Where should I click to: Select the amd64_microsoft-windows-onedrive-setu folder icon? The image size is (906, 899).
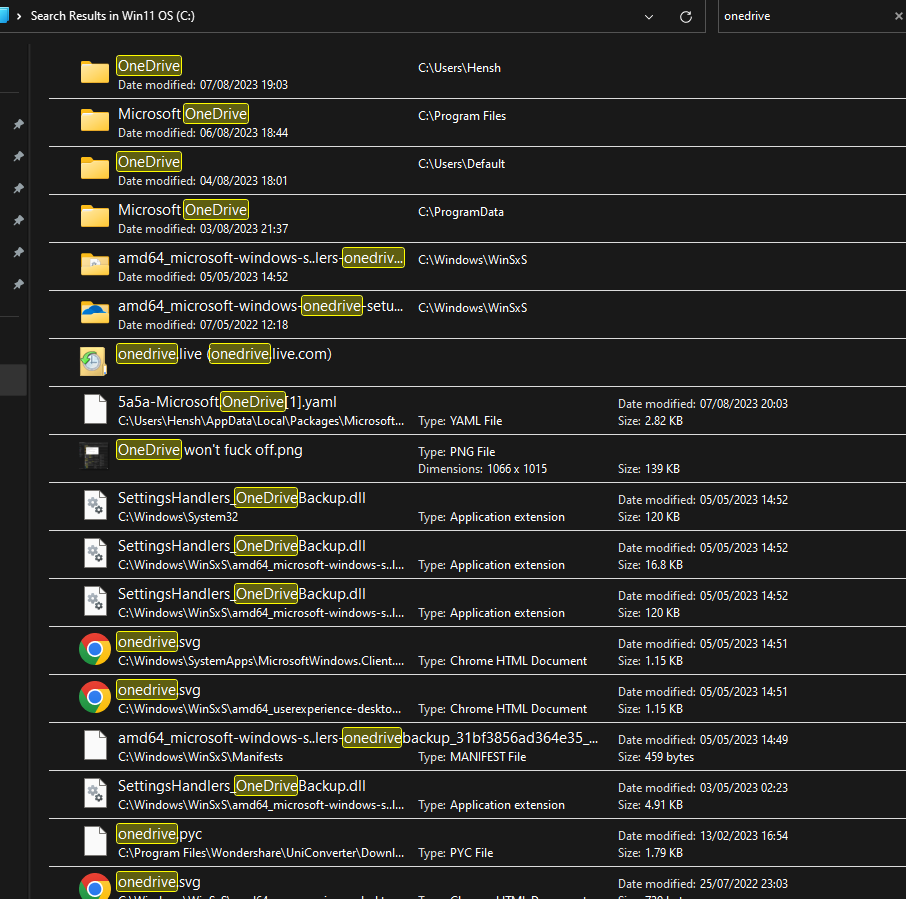point(95,313)
